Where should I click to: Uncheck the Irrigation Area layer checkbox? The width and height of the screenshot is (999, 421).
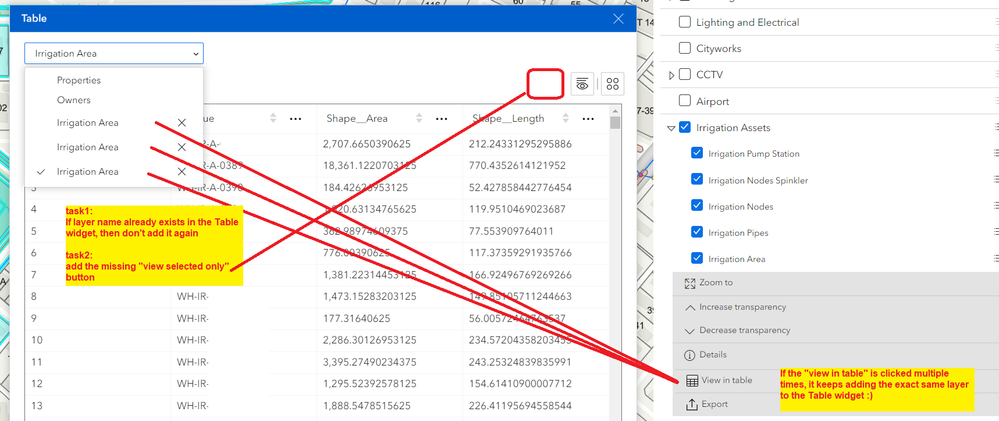point(697,259)
